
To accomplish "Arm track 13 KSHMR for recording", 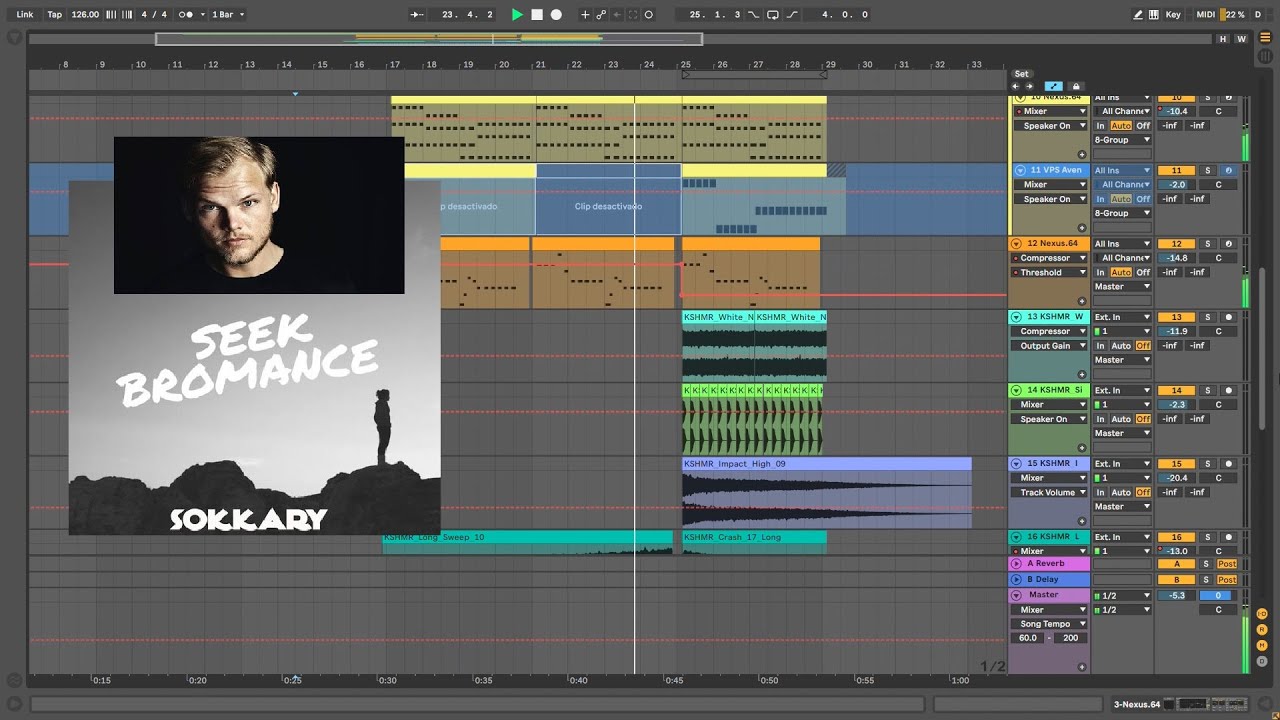I will (x=1229, y=317).
